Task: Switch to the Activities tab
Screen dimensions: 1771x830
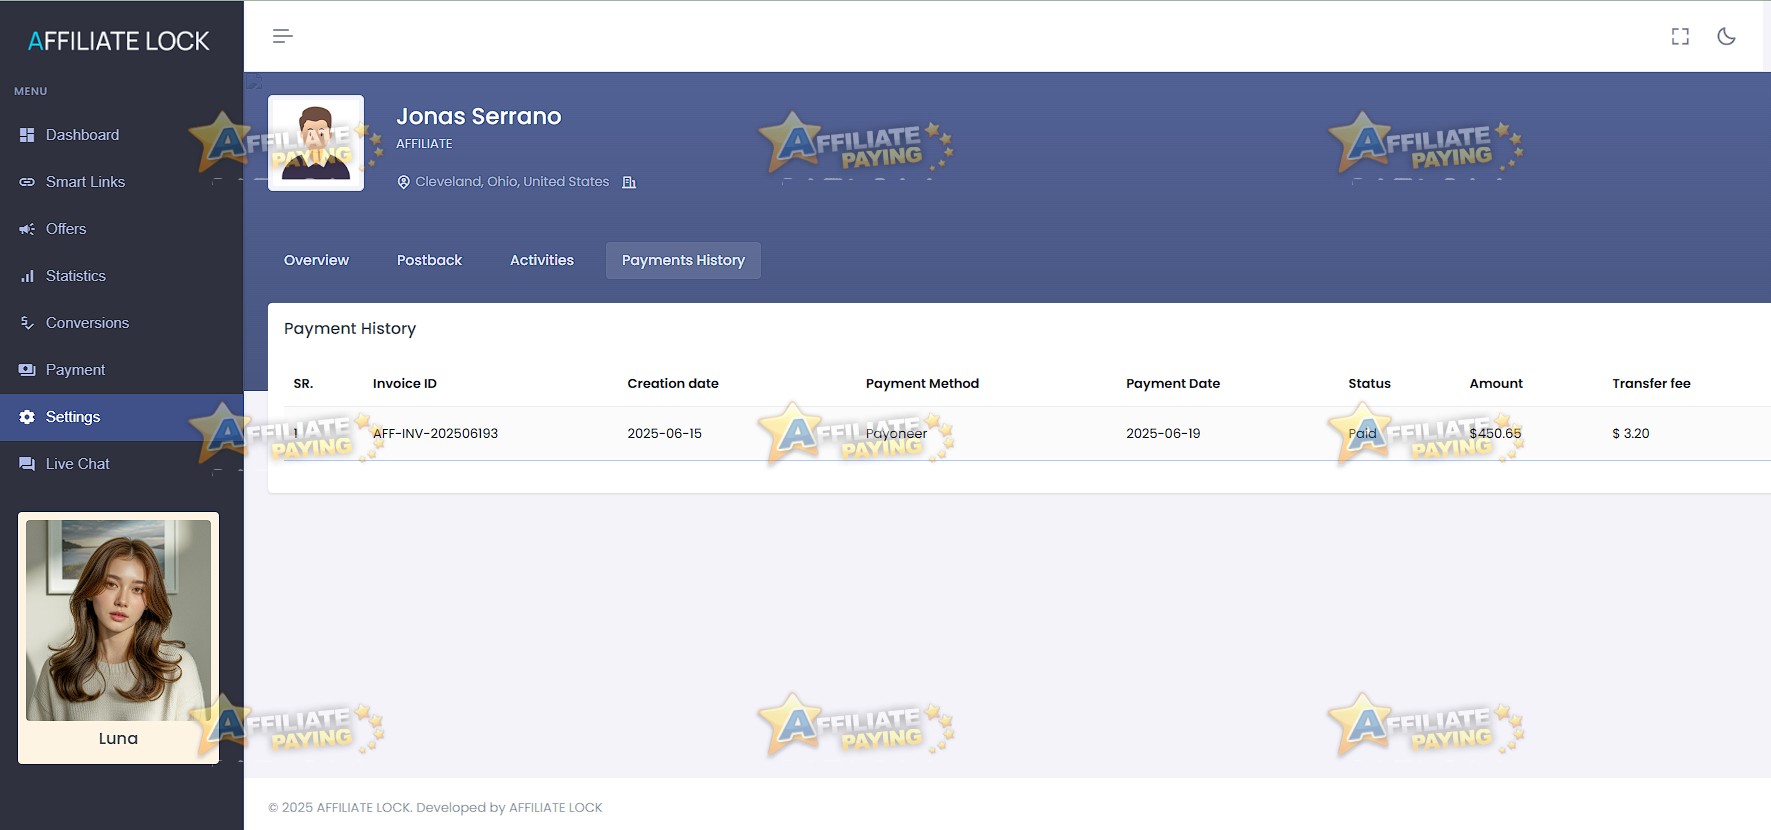Action: [542, 260]
